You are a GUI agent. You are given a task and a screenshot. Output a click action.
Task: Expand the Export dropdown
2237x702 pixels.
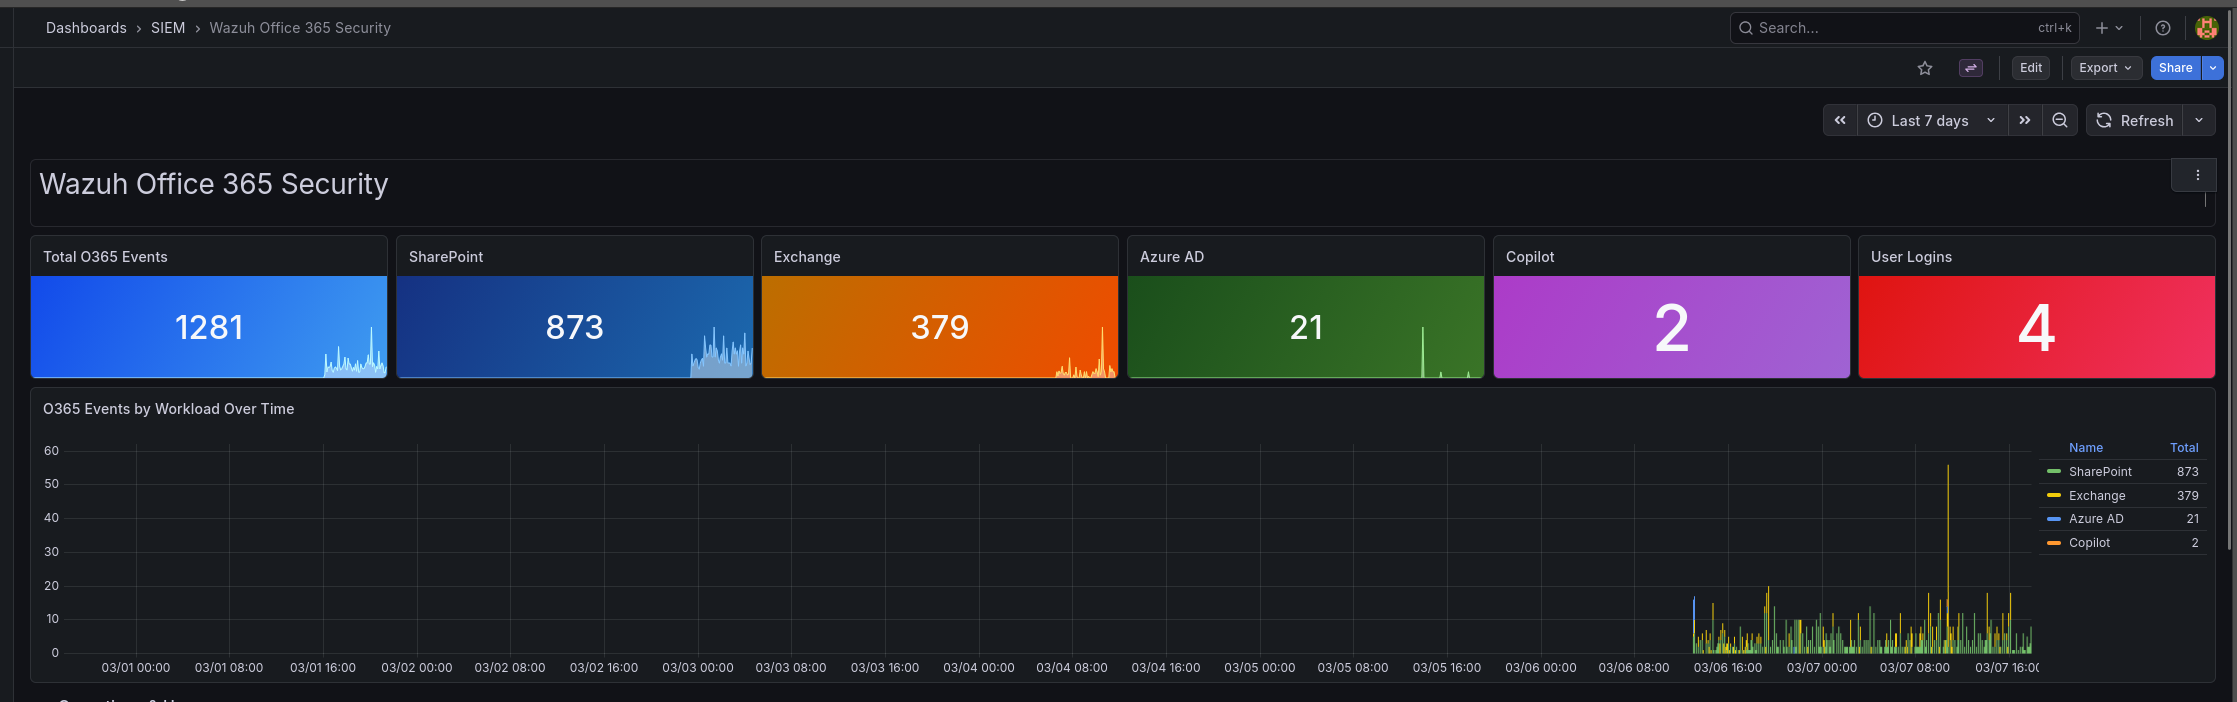[2105, 68]
